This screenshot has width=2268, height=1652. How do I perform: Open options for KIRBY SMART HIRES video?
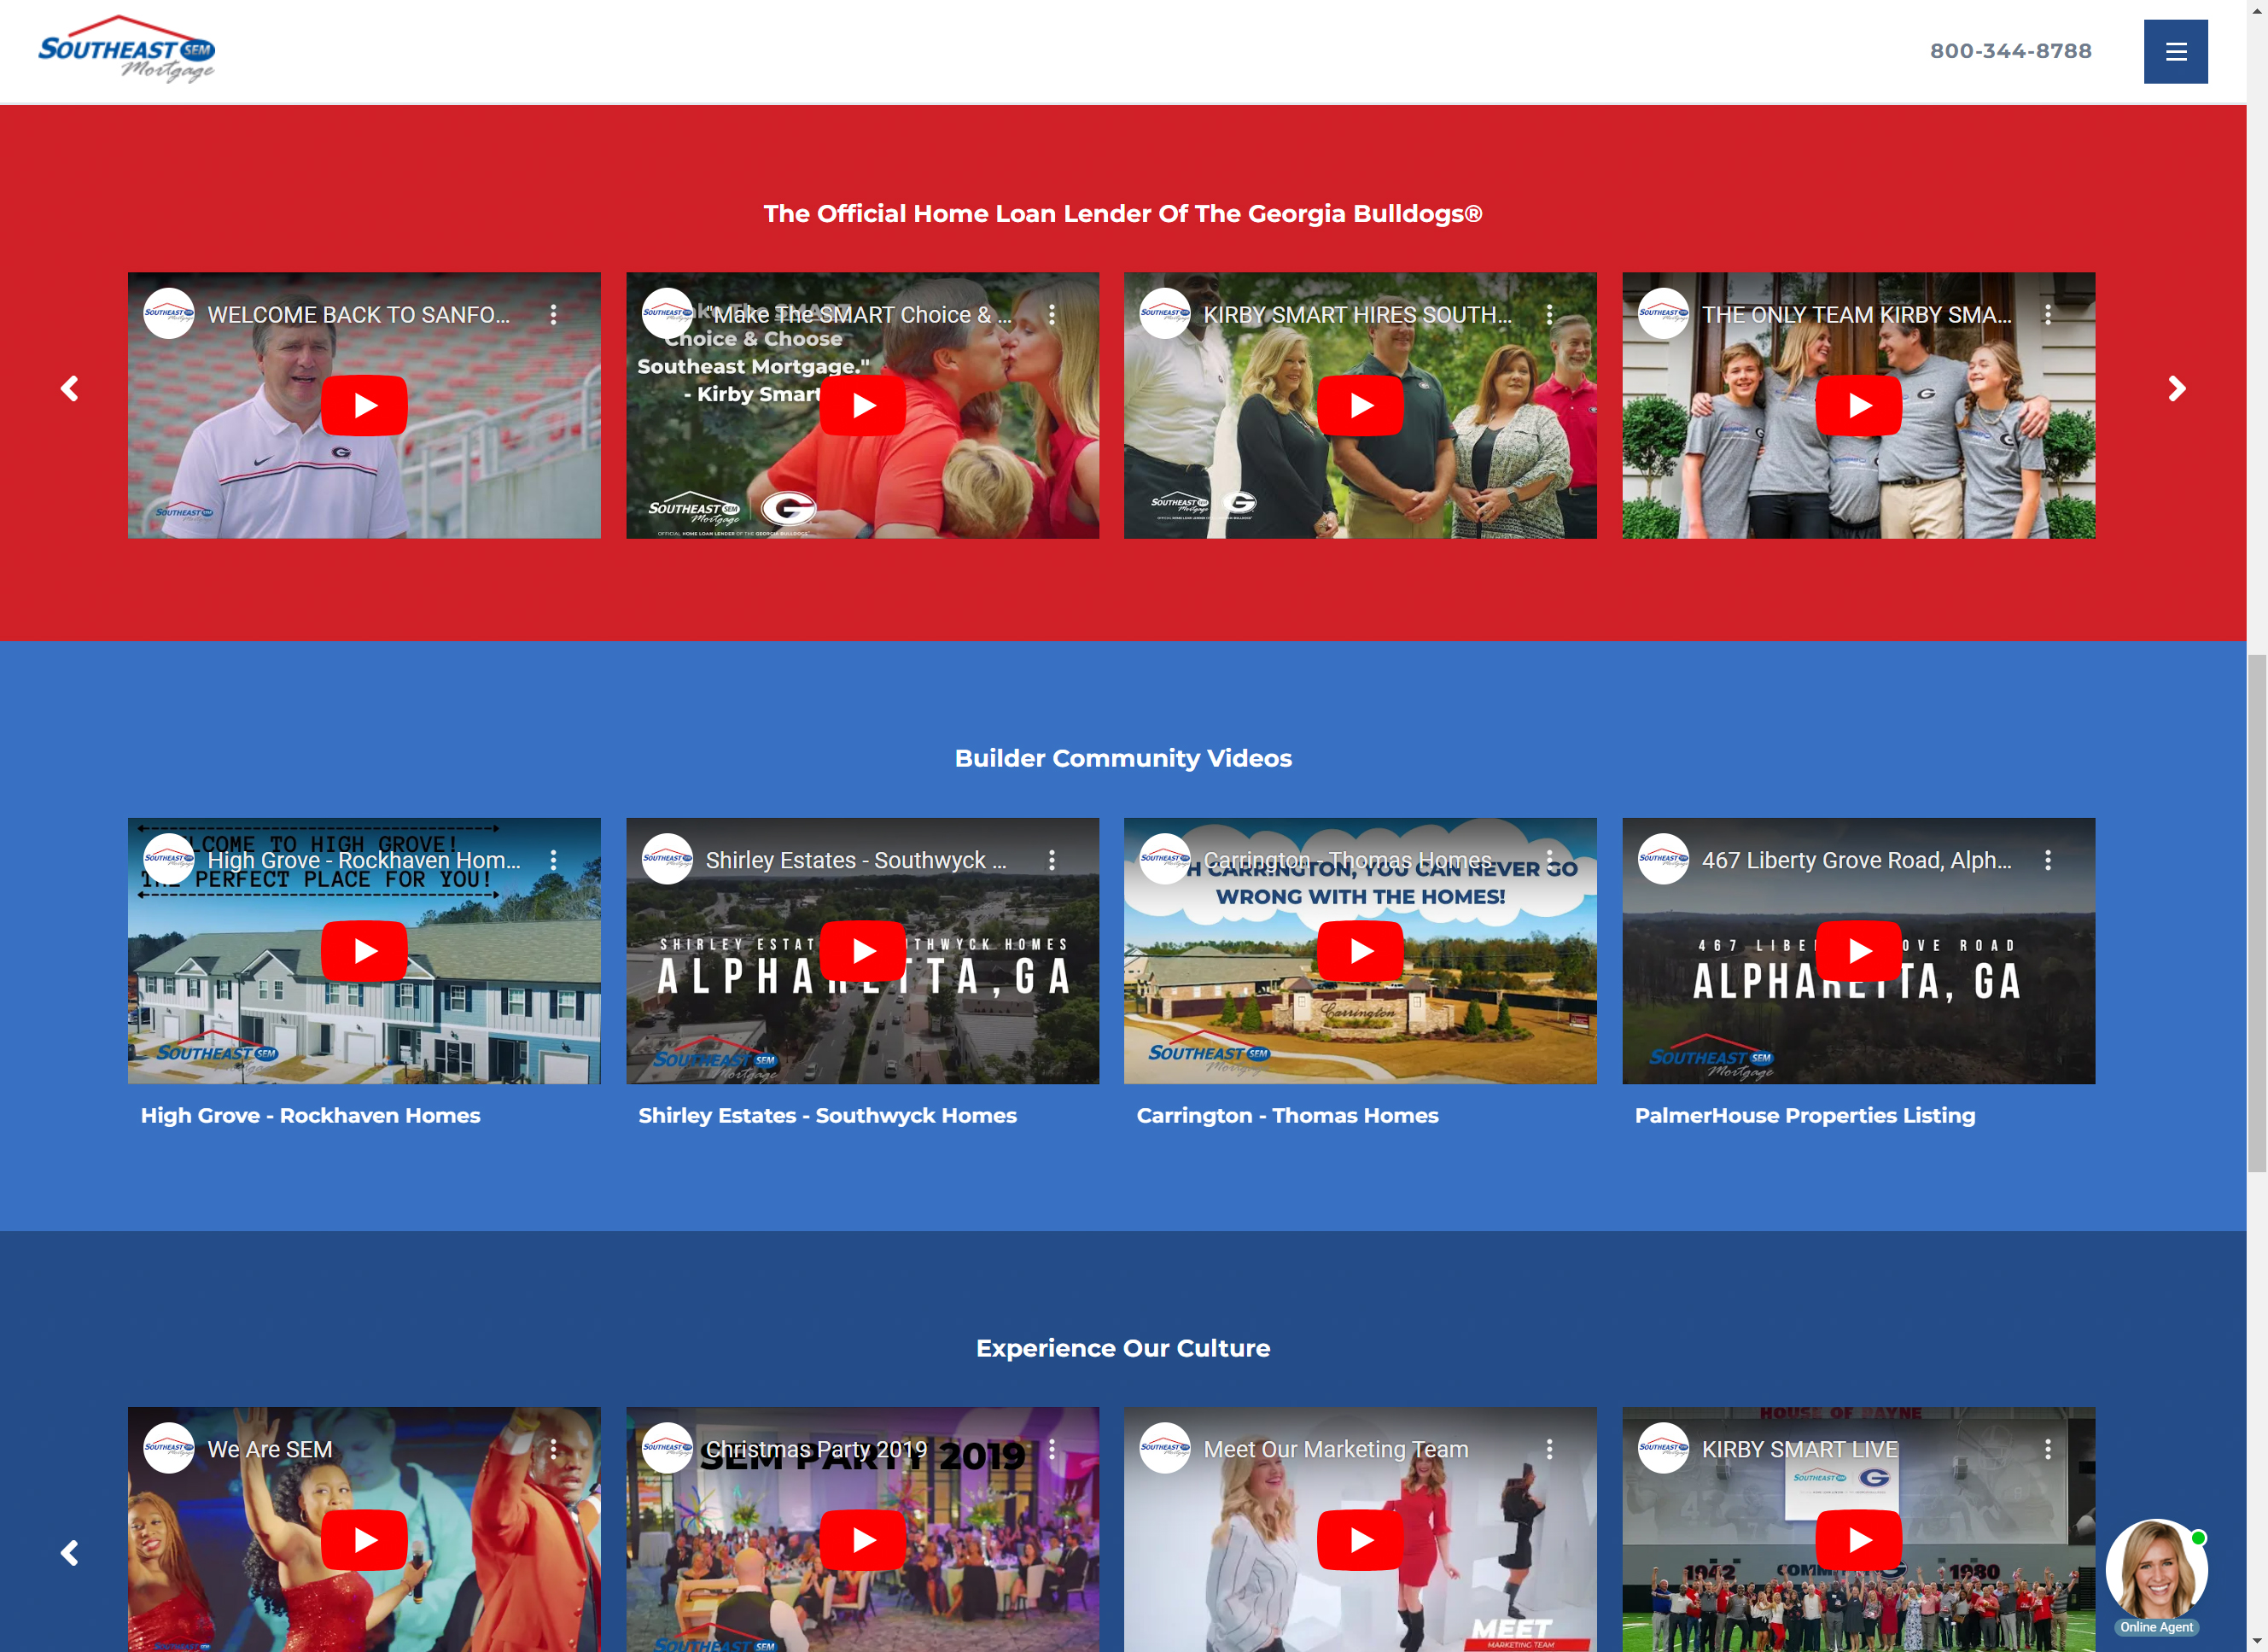click(1549, 315)
